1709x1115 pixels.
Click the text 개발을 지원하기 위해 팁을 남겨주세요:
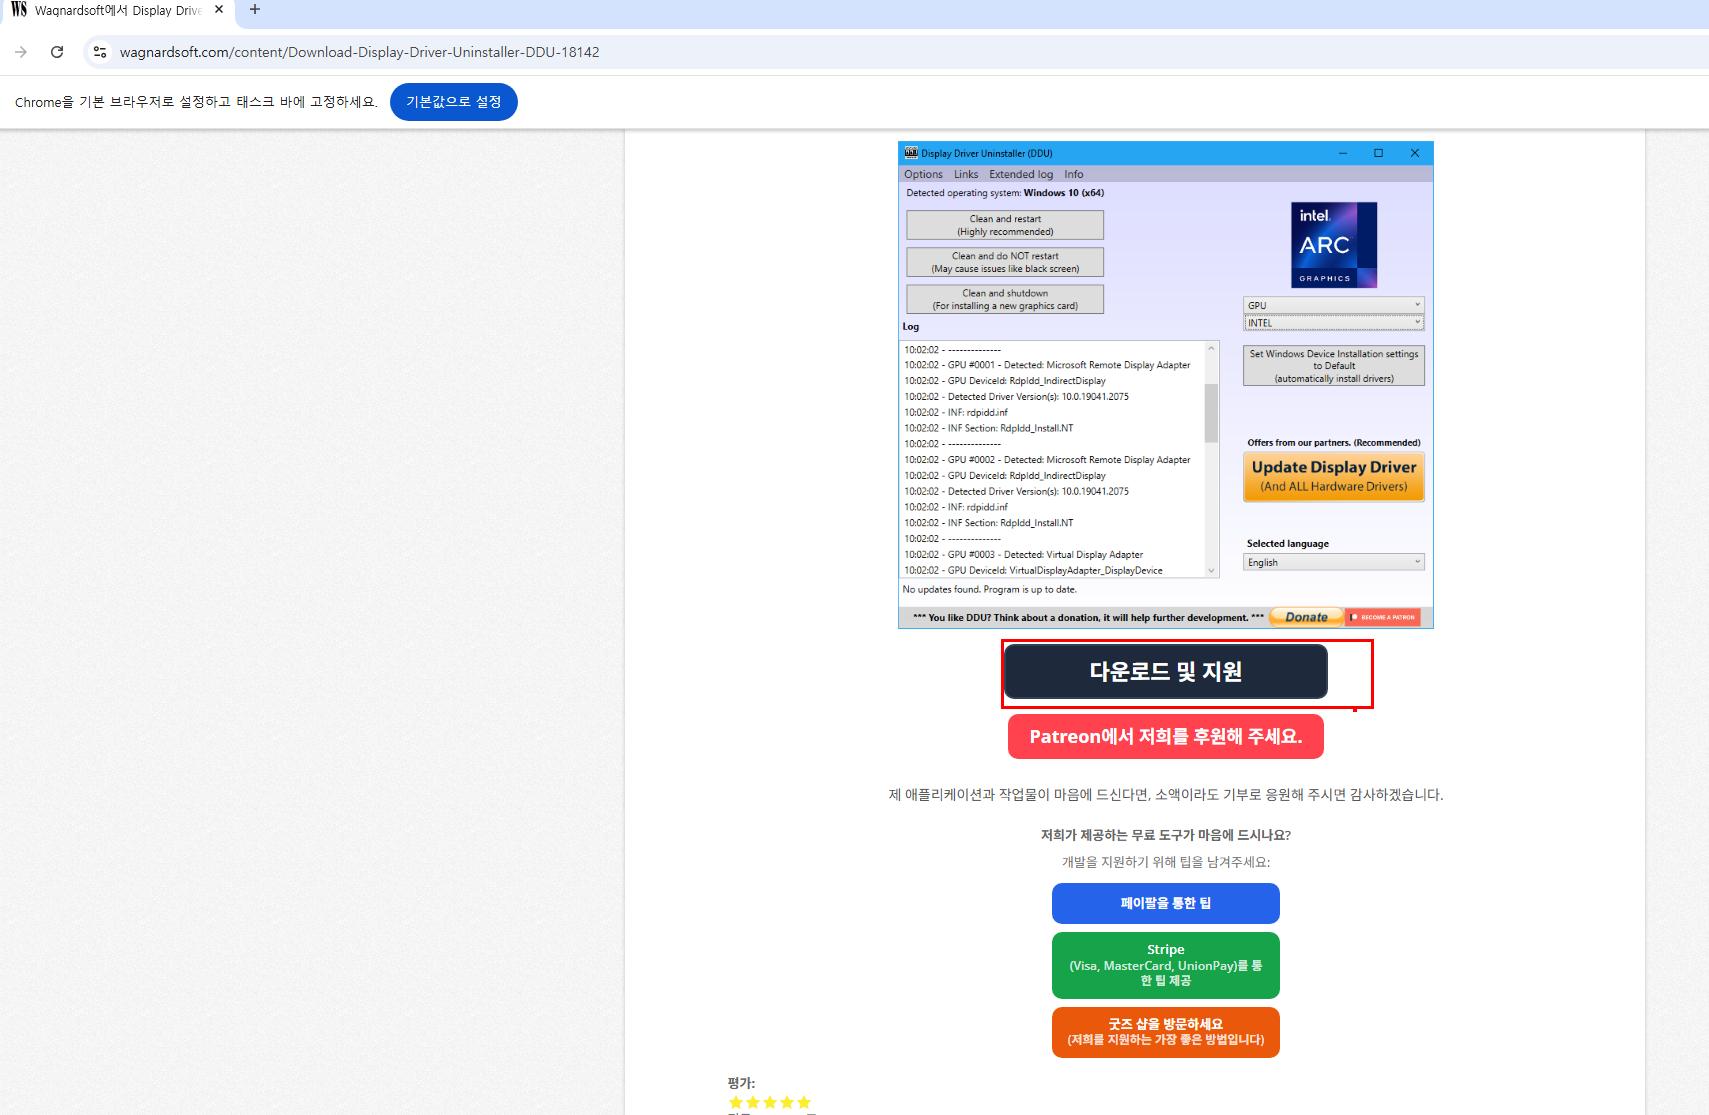point(1165,862)
